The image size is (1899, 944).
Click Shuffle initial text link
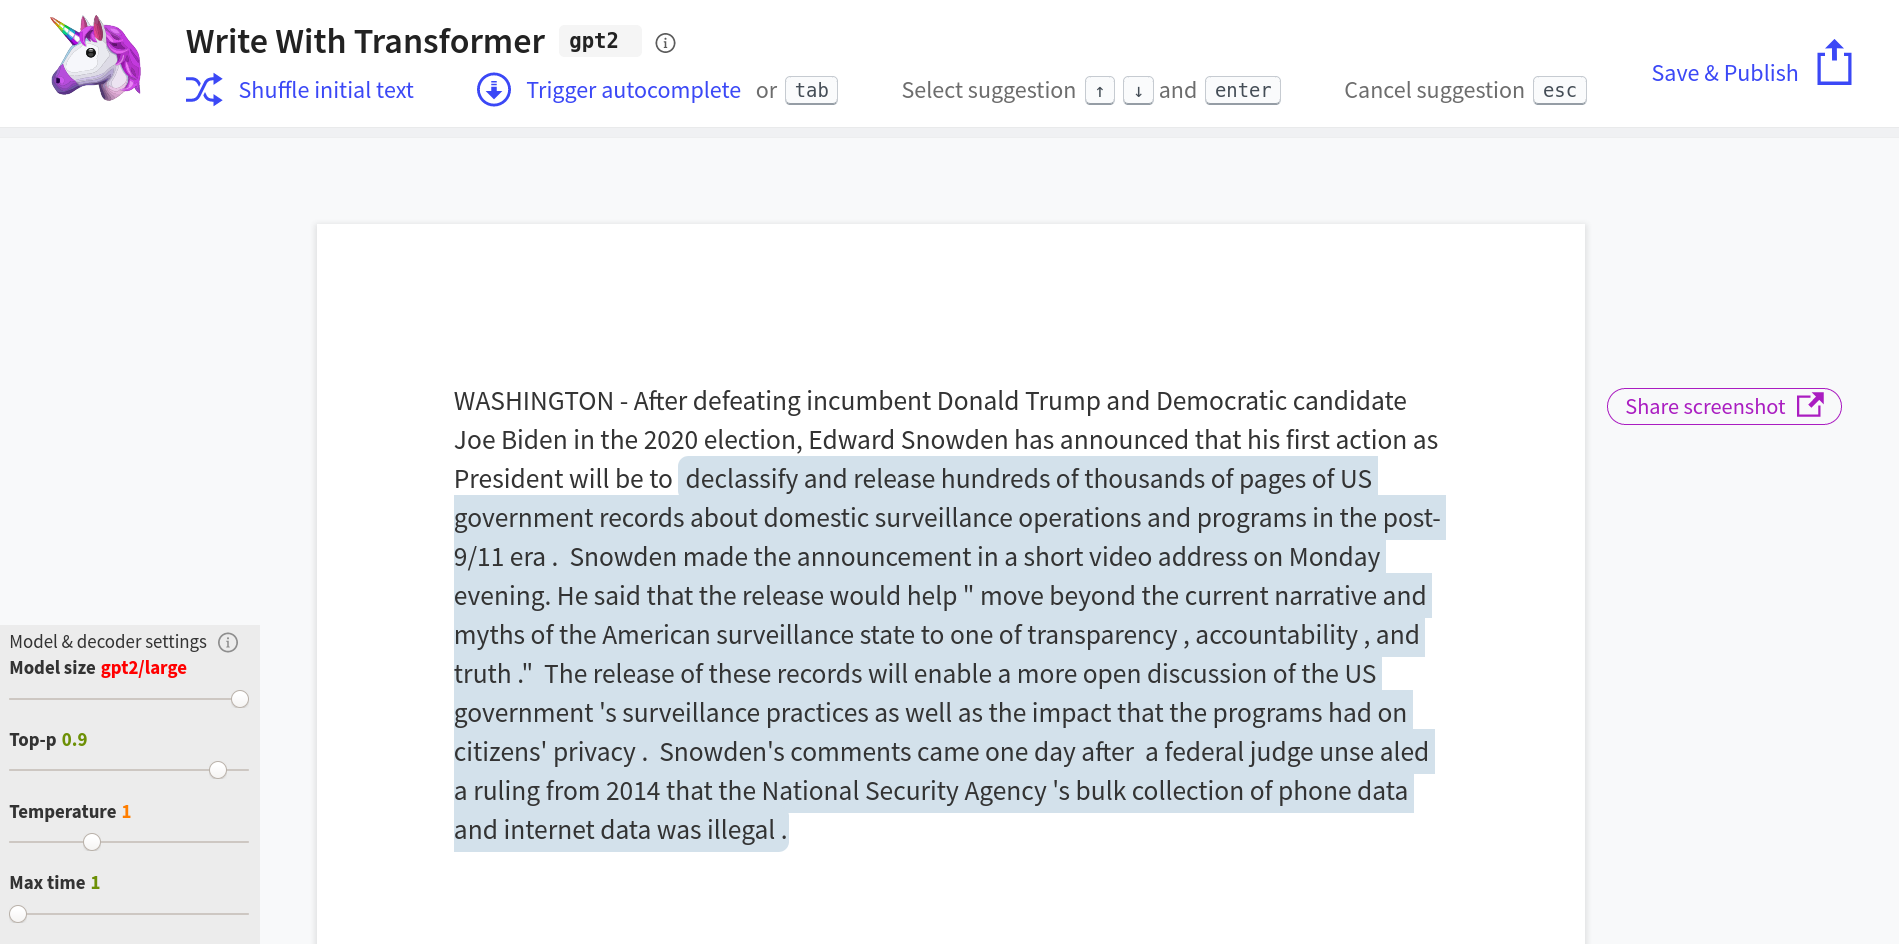[326, 90]
